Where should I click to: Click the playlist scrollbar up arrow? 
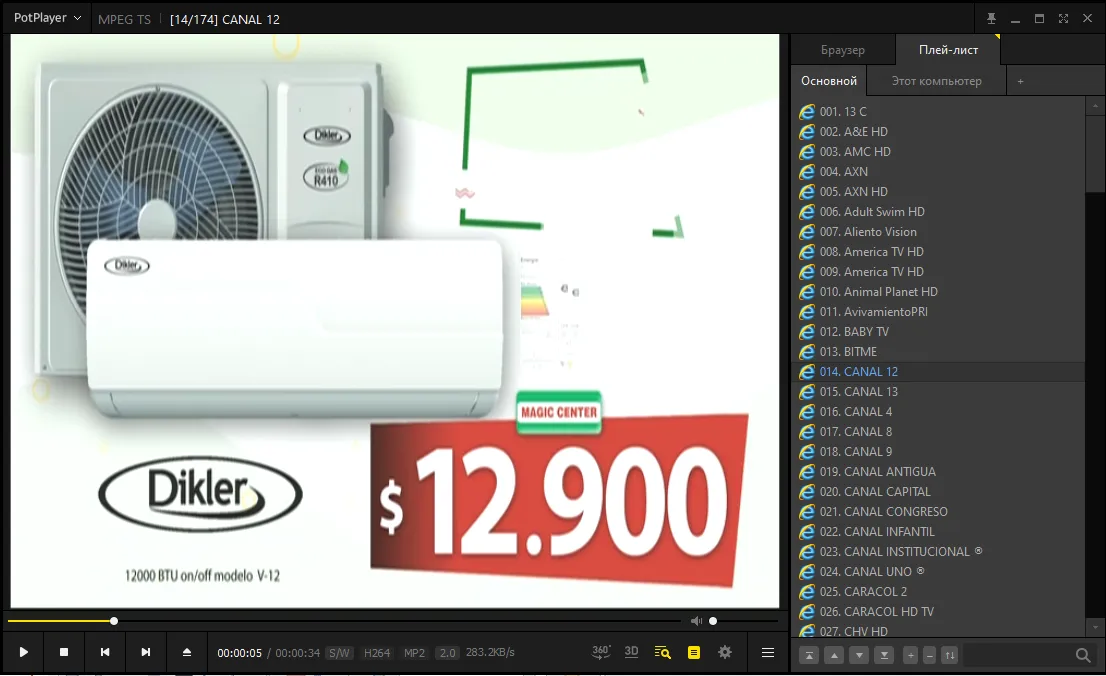[x=1095, y=106]
